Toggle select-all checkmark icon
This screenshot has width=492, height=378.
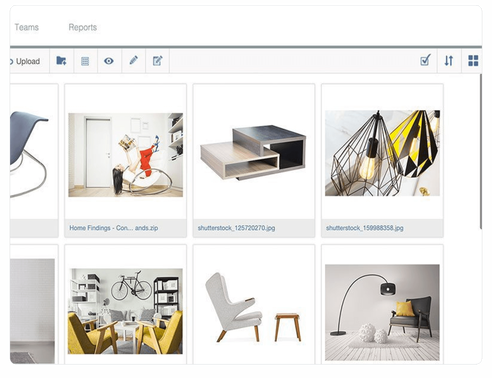point(425,60)
